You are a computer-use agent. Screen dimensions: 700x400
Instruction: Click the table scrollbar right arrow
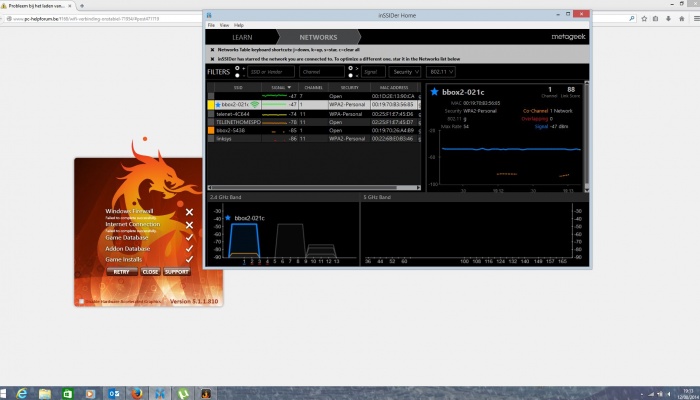(x=418, y=188)
